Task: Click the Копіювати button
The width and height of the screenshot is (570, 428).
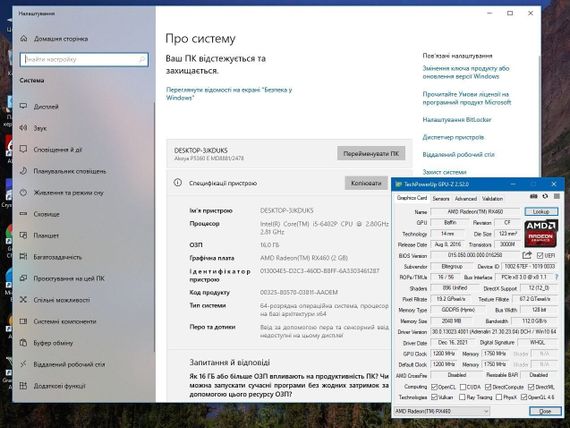Action: pyautogui.click(x=366, y=183)
